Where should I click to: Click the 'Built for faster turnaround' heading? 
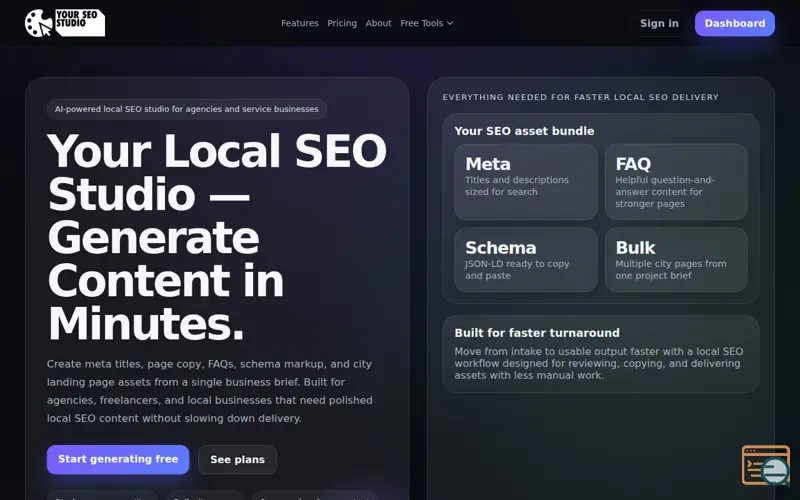coord(537,333)
